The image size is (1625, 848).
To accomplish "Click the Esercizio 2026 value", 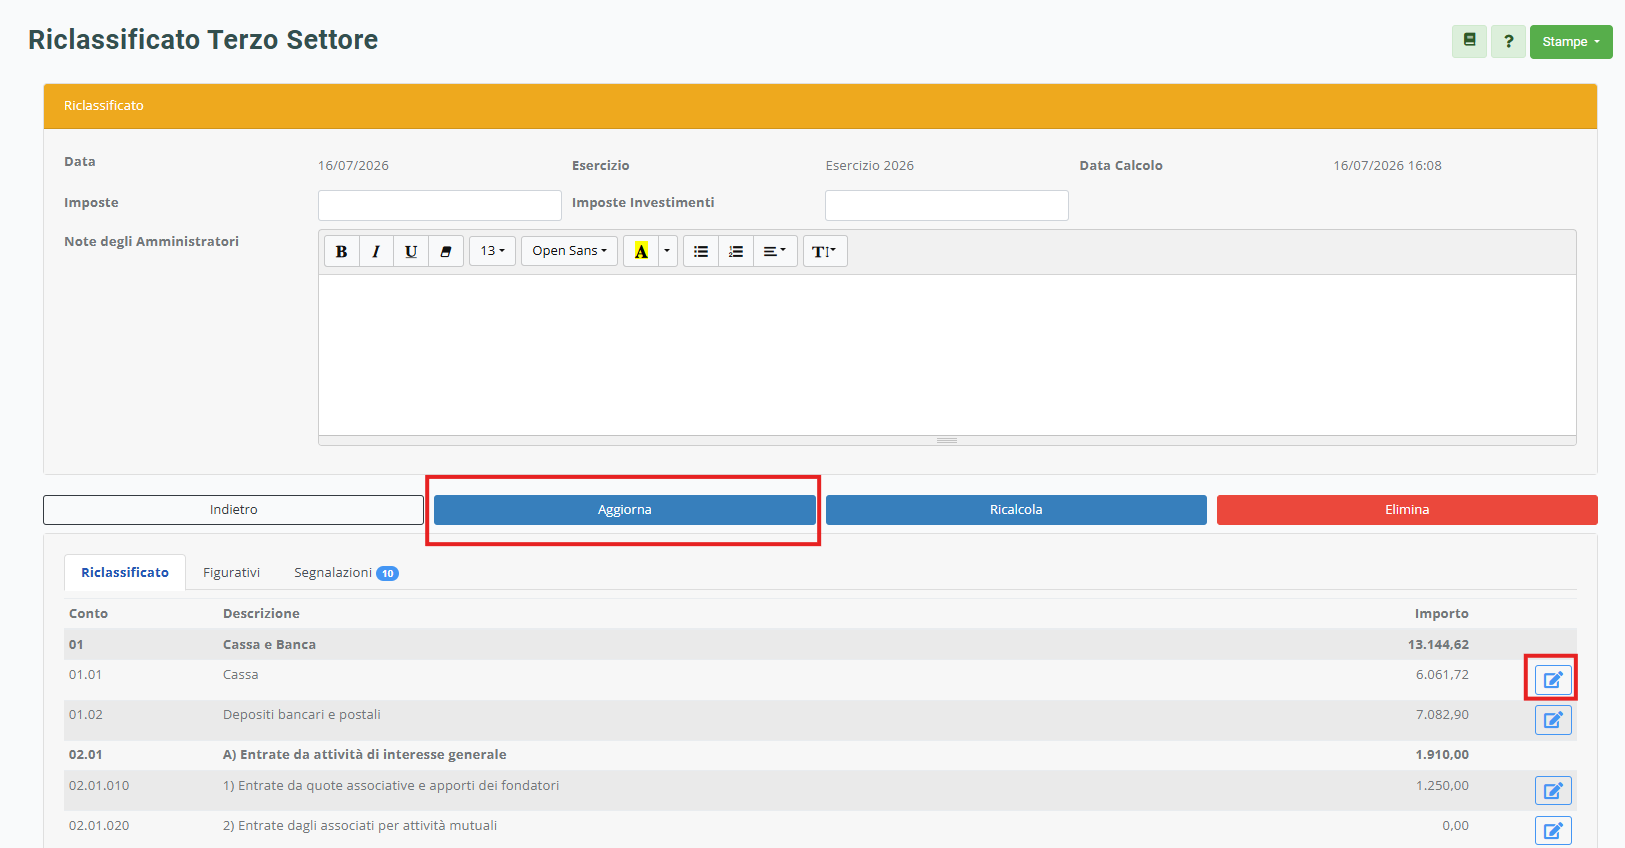I will point(869,166).
